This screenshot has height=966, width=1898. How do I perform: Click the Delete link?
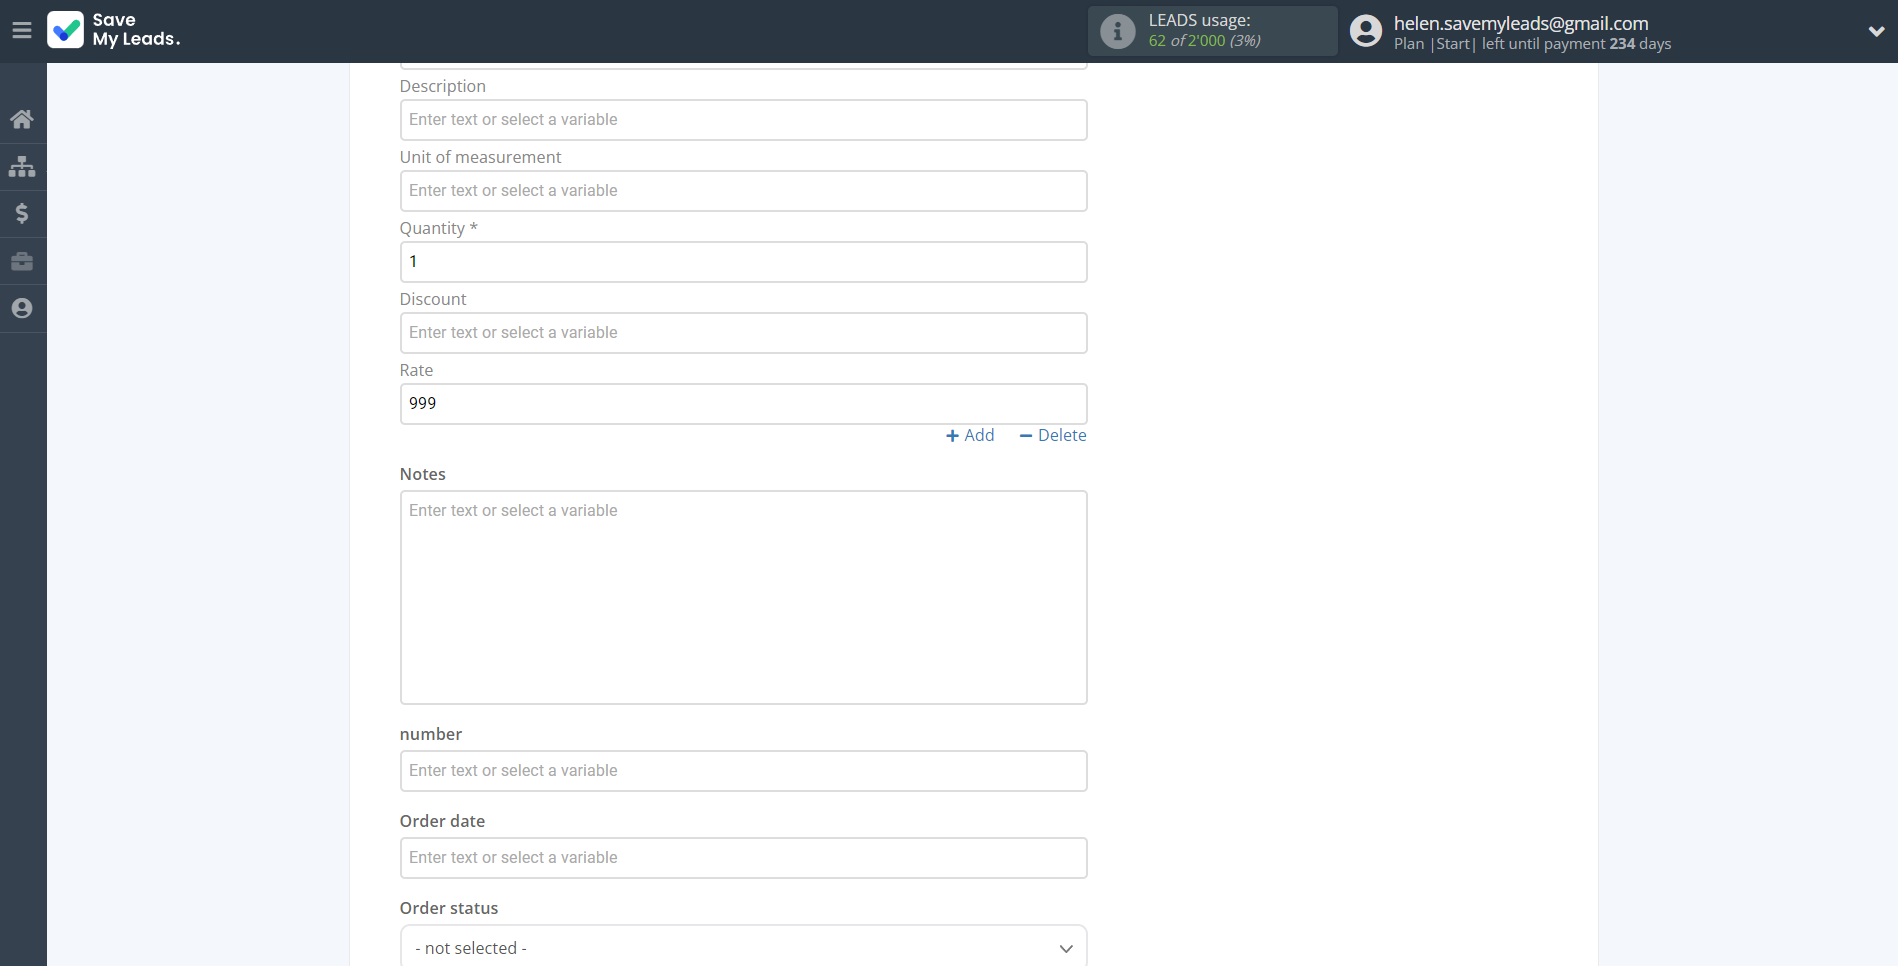click(1053, 435)
